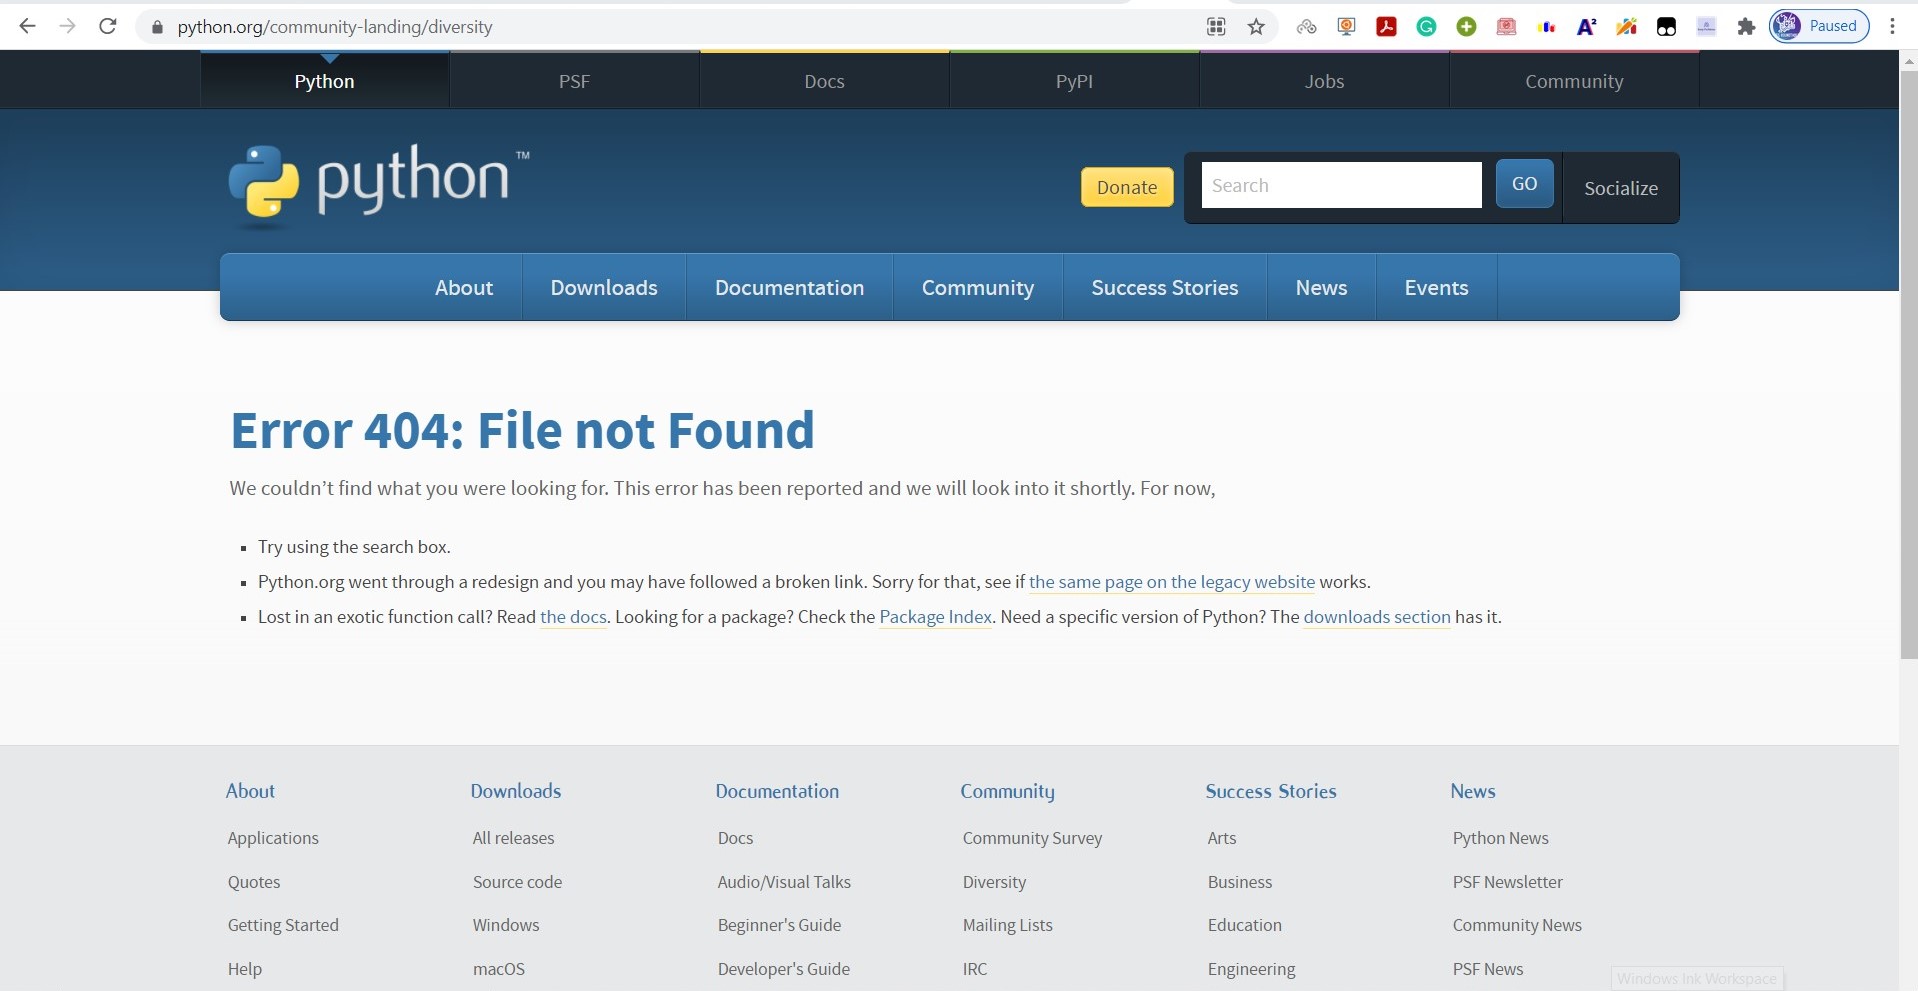Follow the legacy website page link
1918x991 pixels.
coord(1172,582)
